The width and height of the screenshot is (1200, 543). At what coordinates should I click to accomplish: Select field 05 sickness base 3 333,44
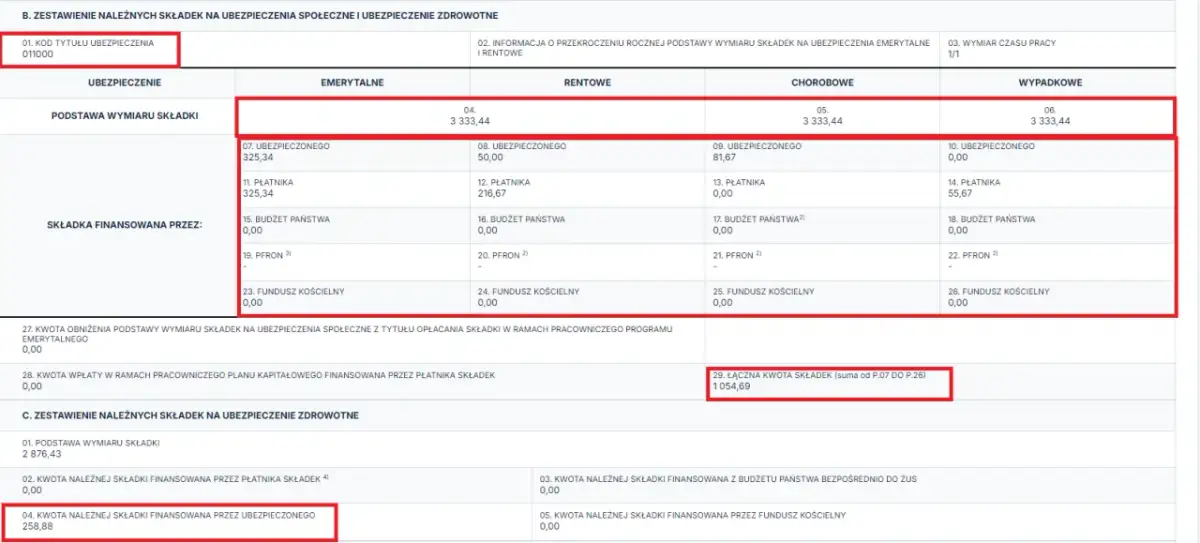[x=823, y=120]
